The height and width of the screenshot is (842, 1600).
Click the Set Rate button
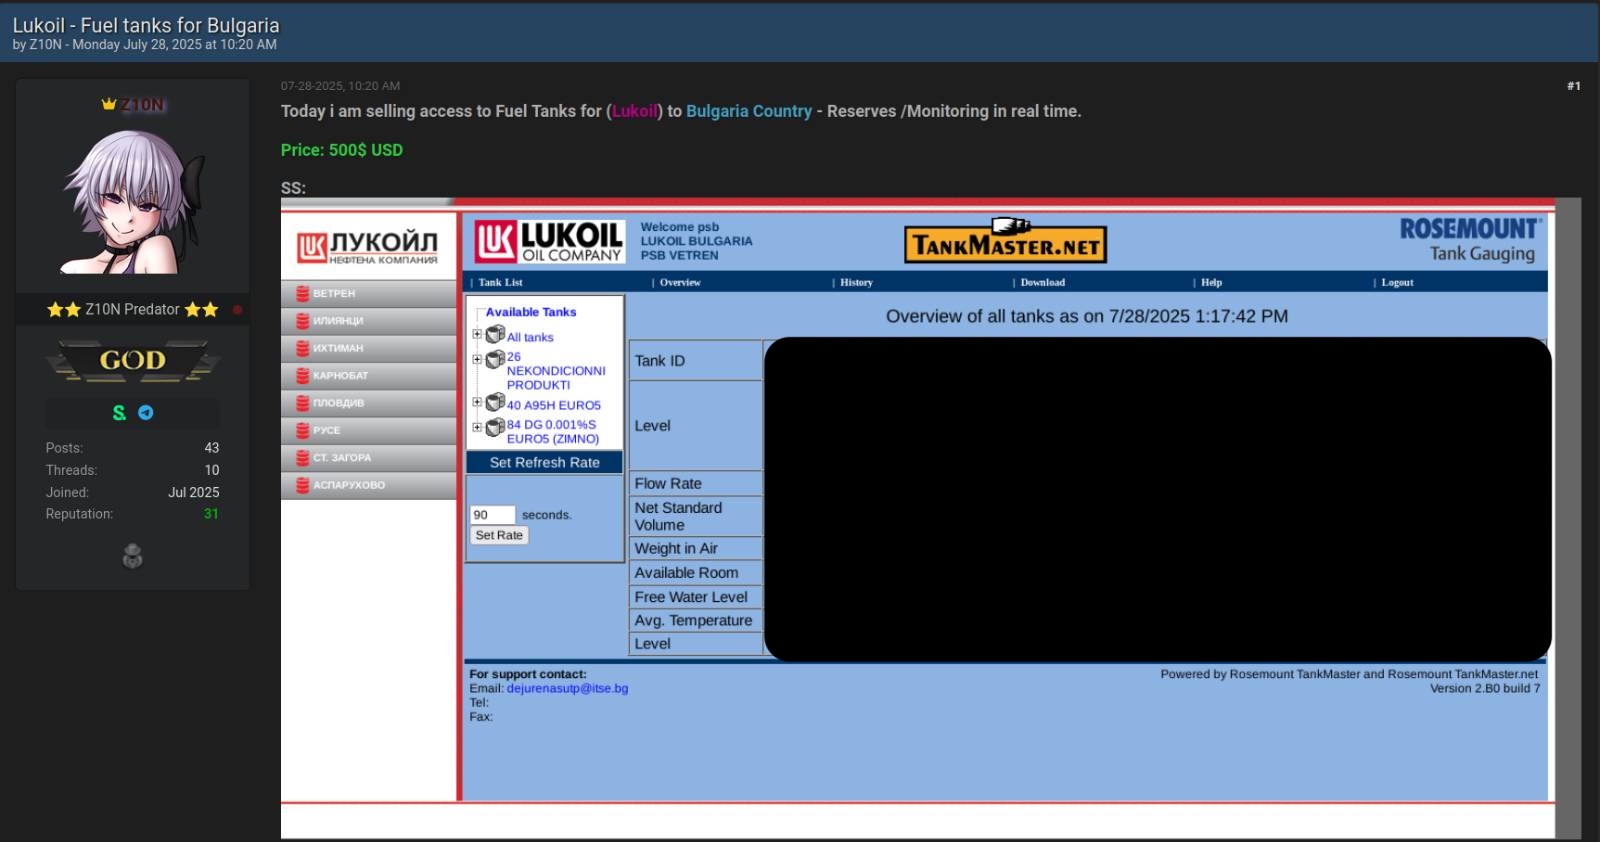coord(499,536)
